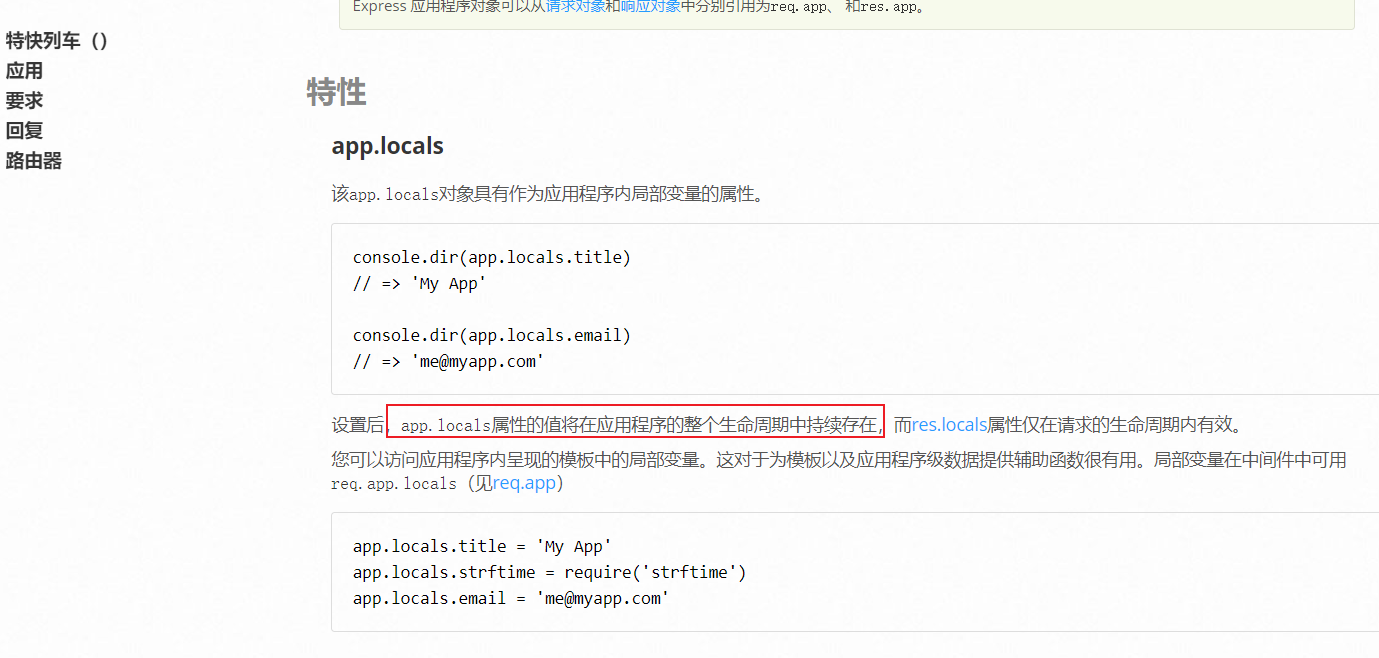Open the res.locals link
The image size is (1379, 658).
click(x=950, y=425)
